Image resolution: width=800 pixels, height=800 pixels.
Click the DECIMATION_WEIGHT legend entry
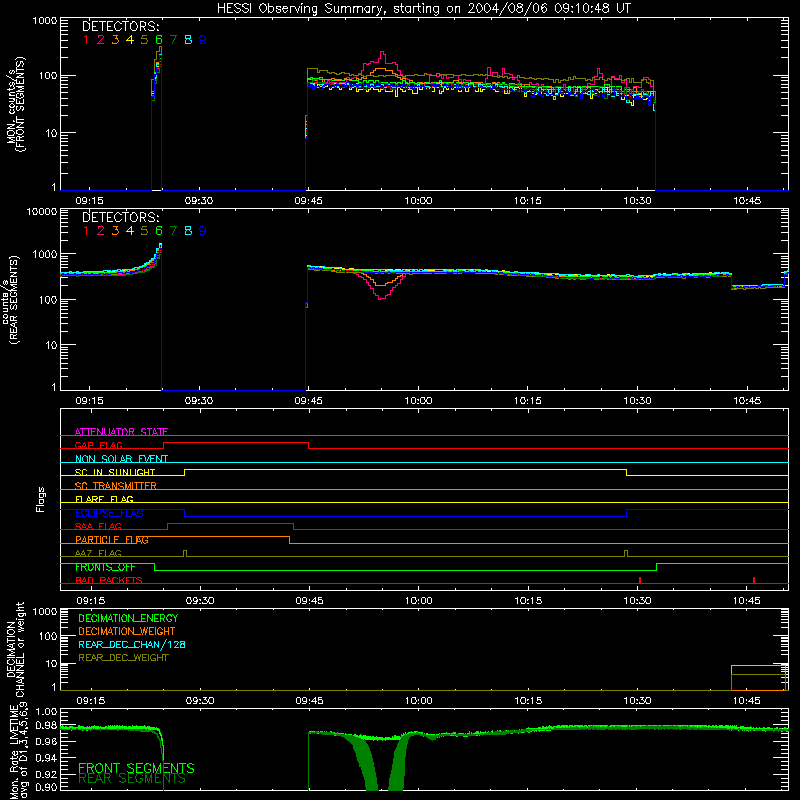point(127,631)
